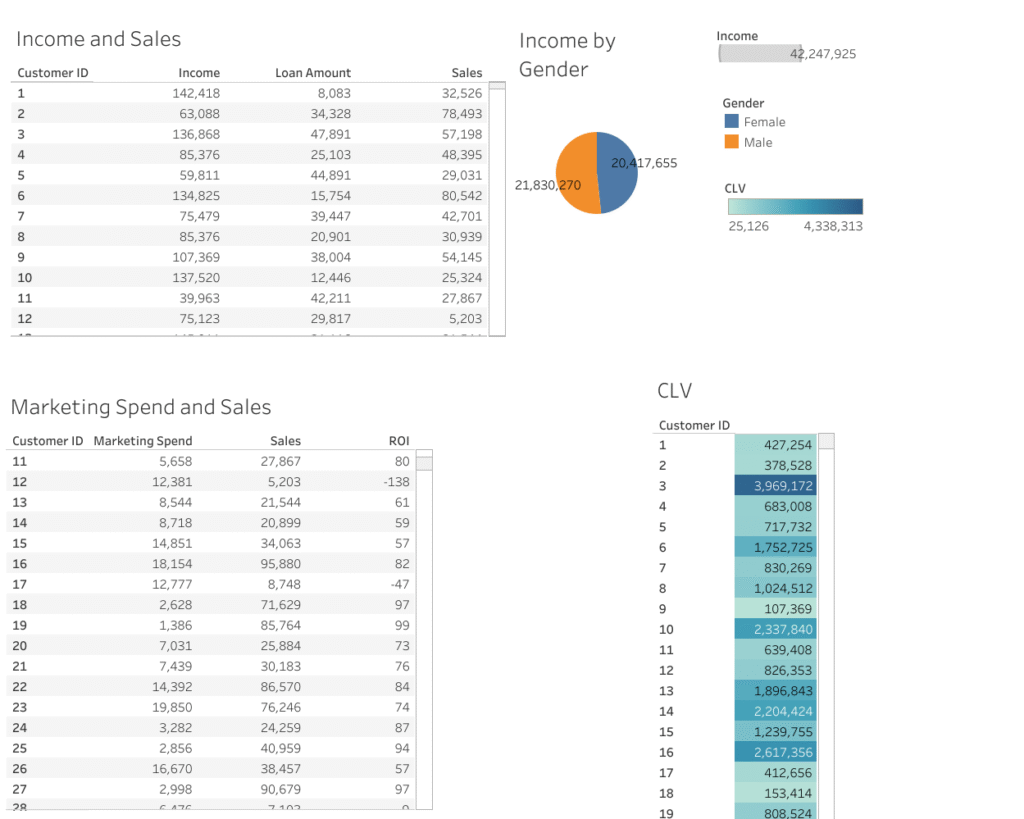Click the orange Male legend color swatch
Image resolution: width=1024 pixels, height=819 pixels.
click(x=731, y=142)
